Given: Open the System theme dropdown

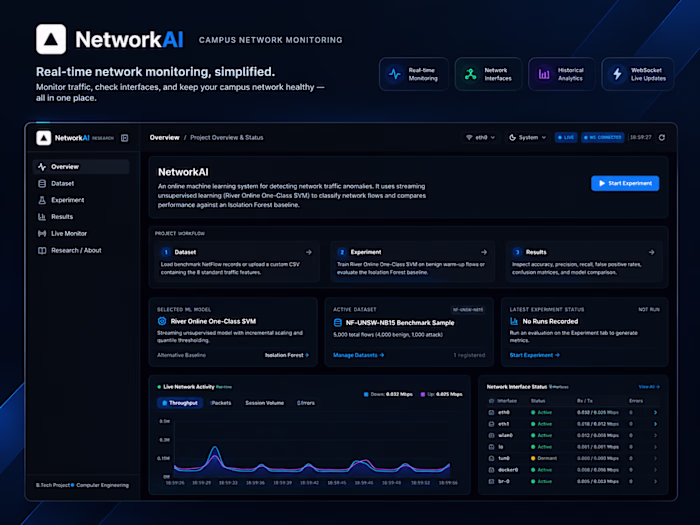Looking at the screenshot, I should (528, 138).
